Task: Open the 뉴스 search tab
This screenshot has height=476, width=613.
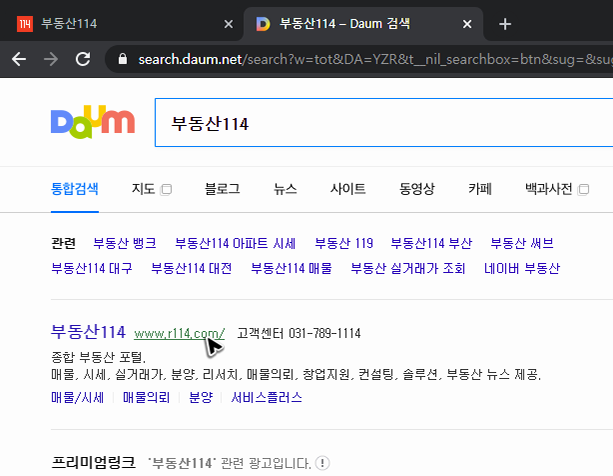Action: coord(285,189)
